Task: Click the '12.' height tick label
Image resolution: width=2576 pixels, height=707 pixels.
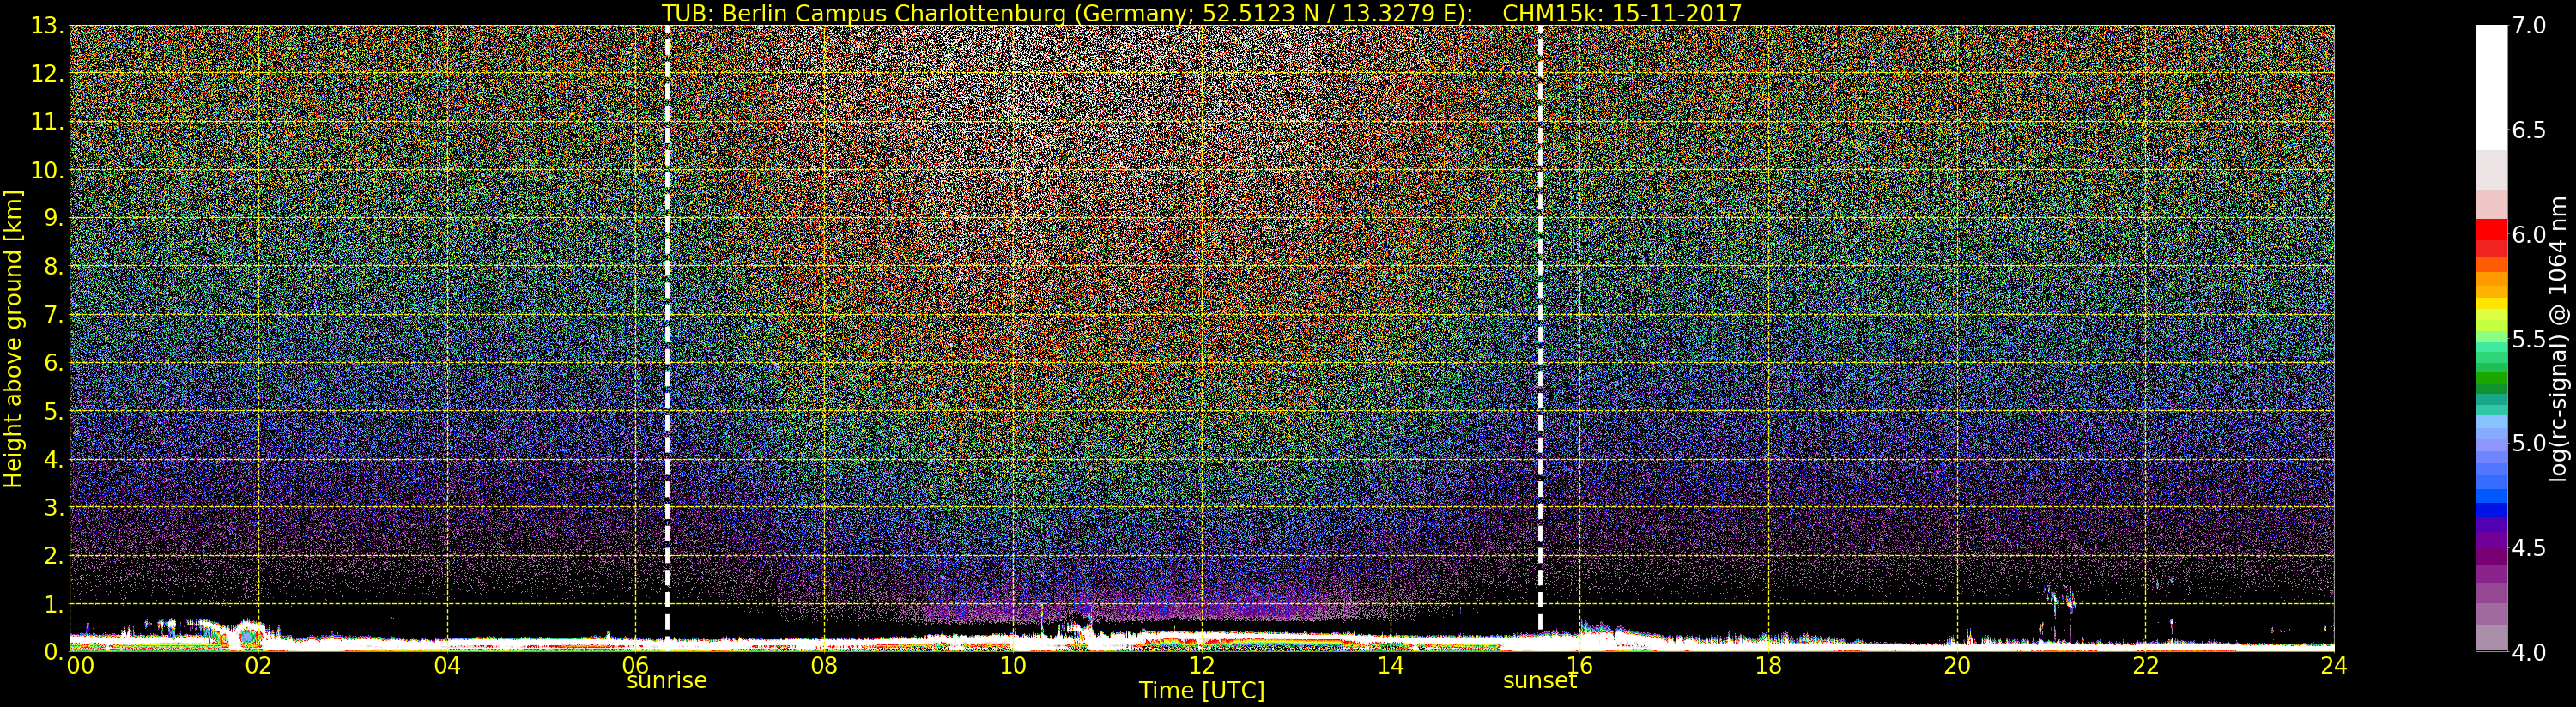Action: tap(47, 74)
